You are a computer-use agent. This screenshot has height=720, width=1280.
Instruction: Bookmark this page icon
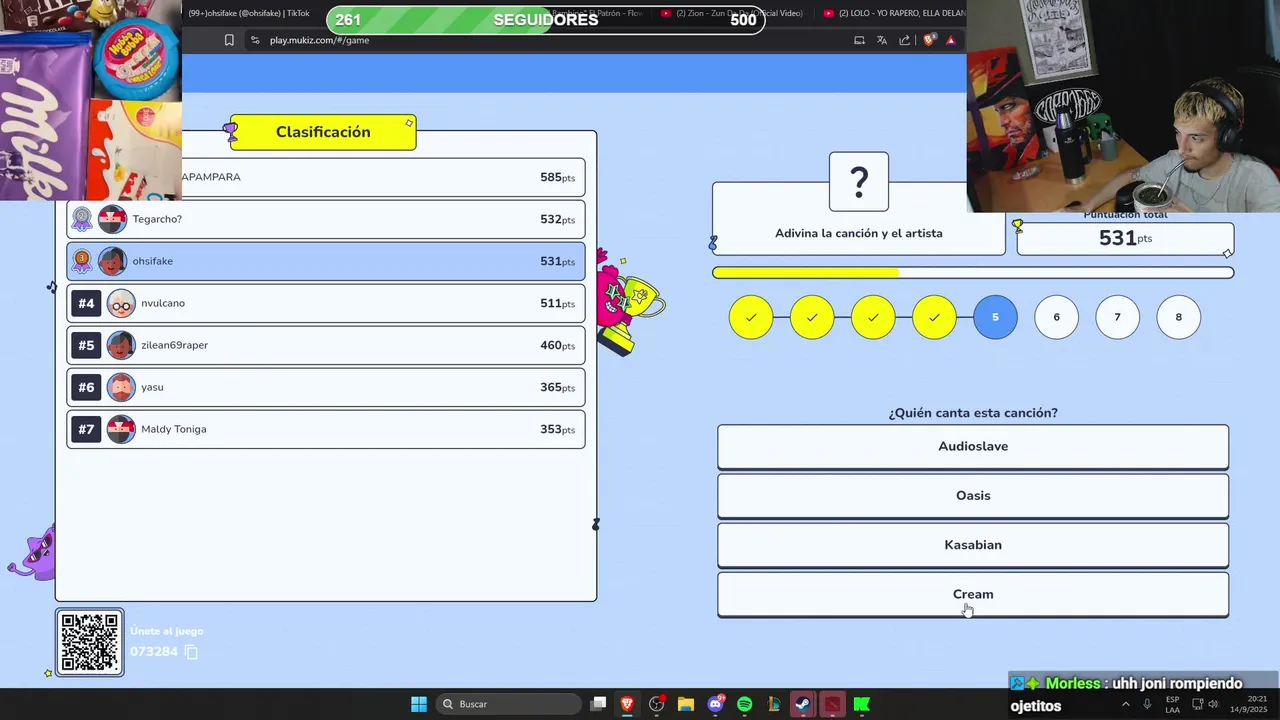coord(229,40)
